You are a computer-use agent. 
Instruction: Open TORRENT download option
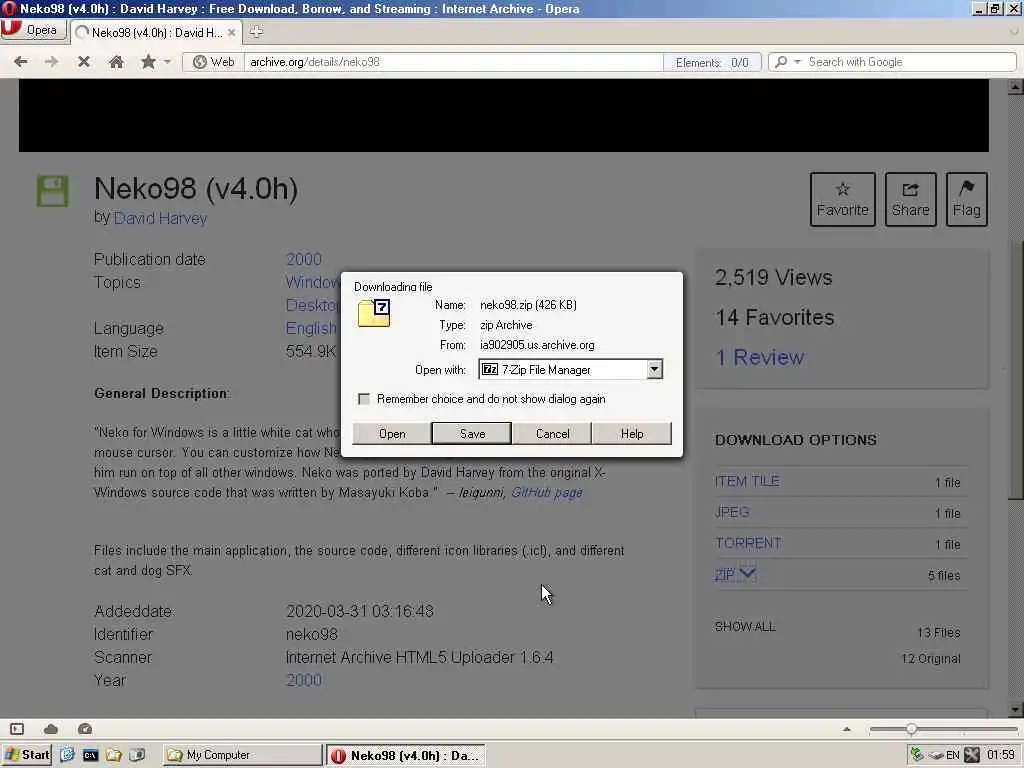coord(748,543)
